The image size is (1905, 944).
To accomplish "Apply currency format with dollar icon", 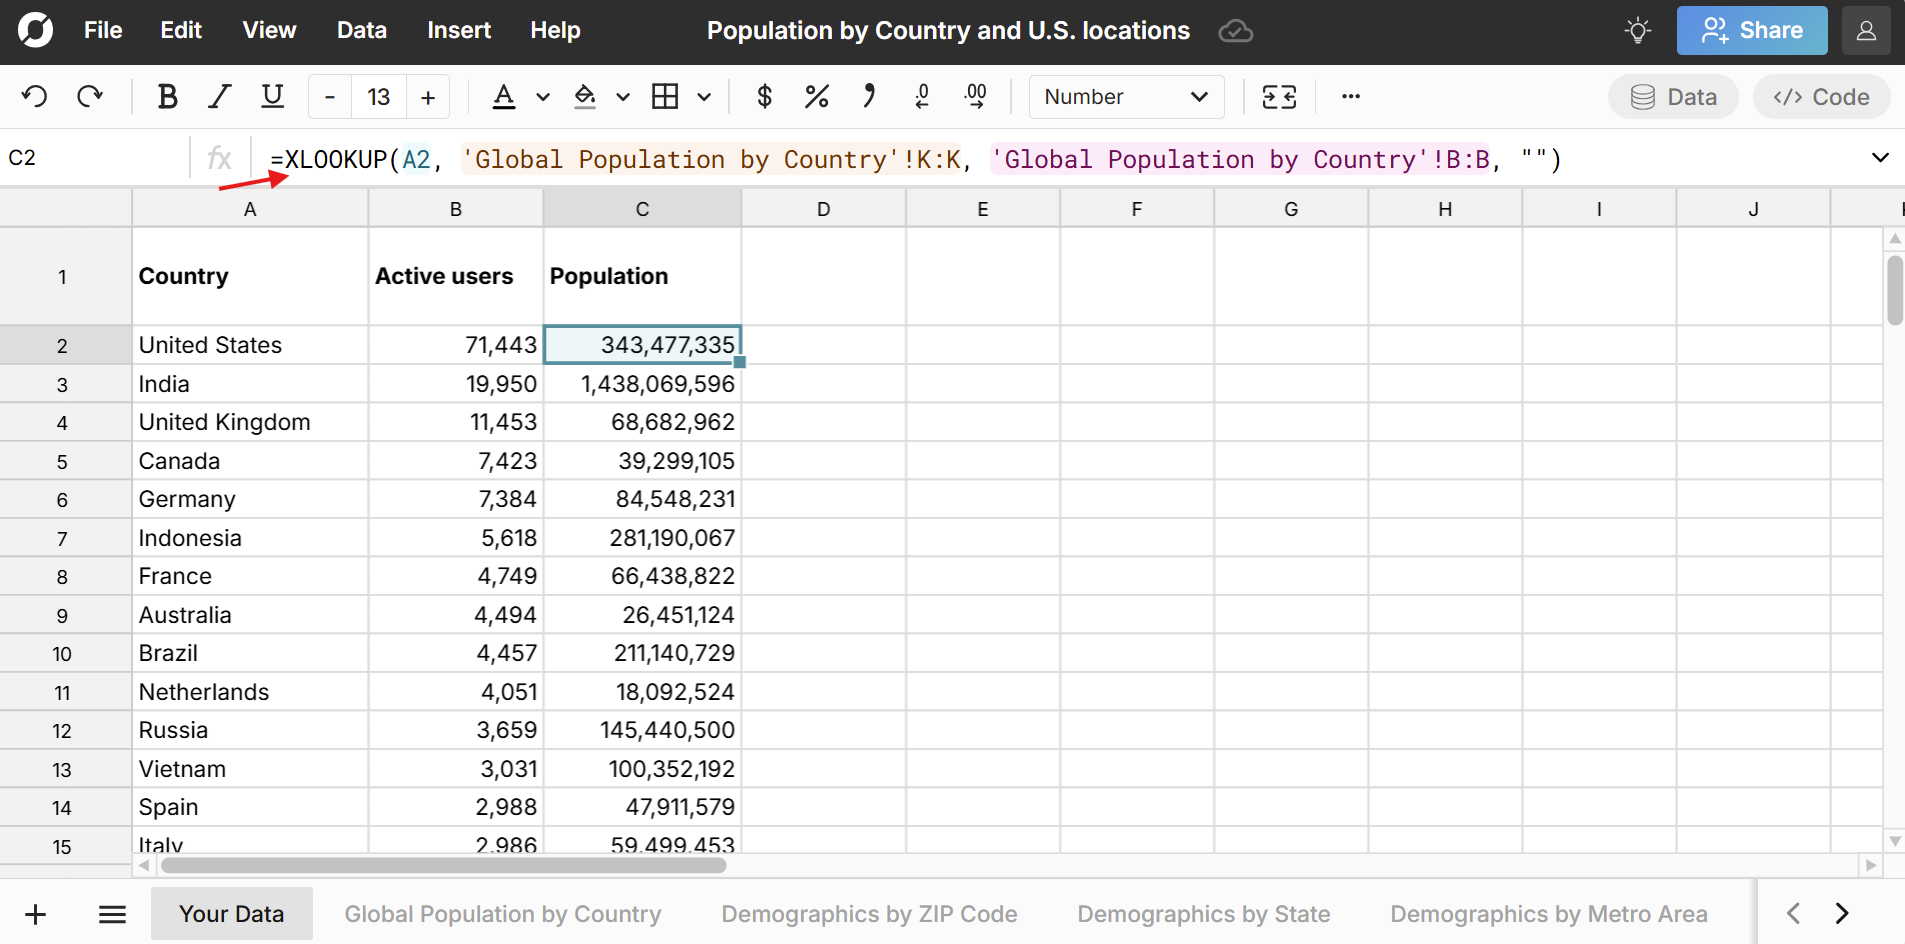I will tap(764, 97).
